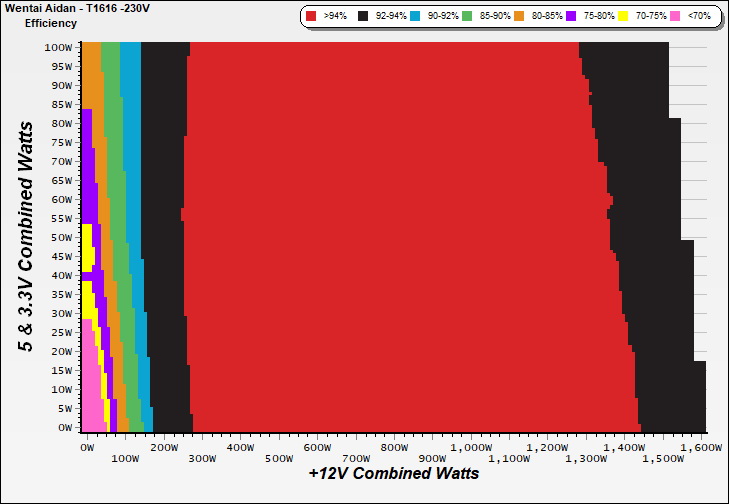This screenshot has height=504, width=729.
Task: Click the 50W tick label on y-axis
Action: 61,237
